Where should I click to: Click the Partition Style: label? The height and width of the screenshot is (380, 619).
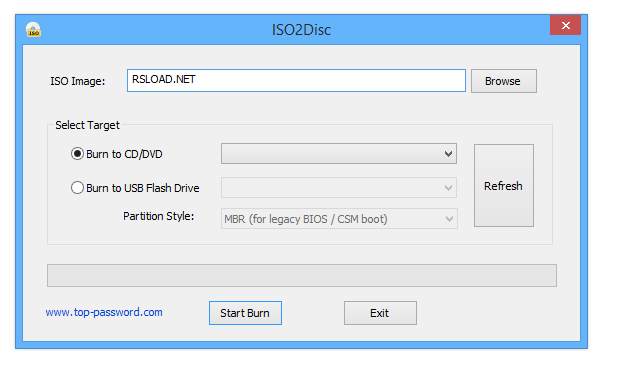(x=159, y=216)
